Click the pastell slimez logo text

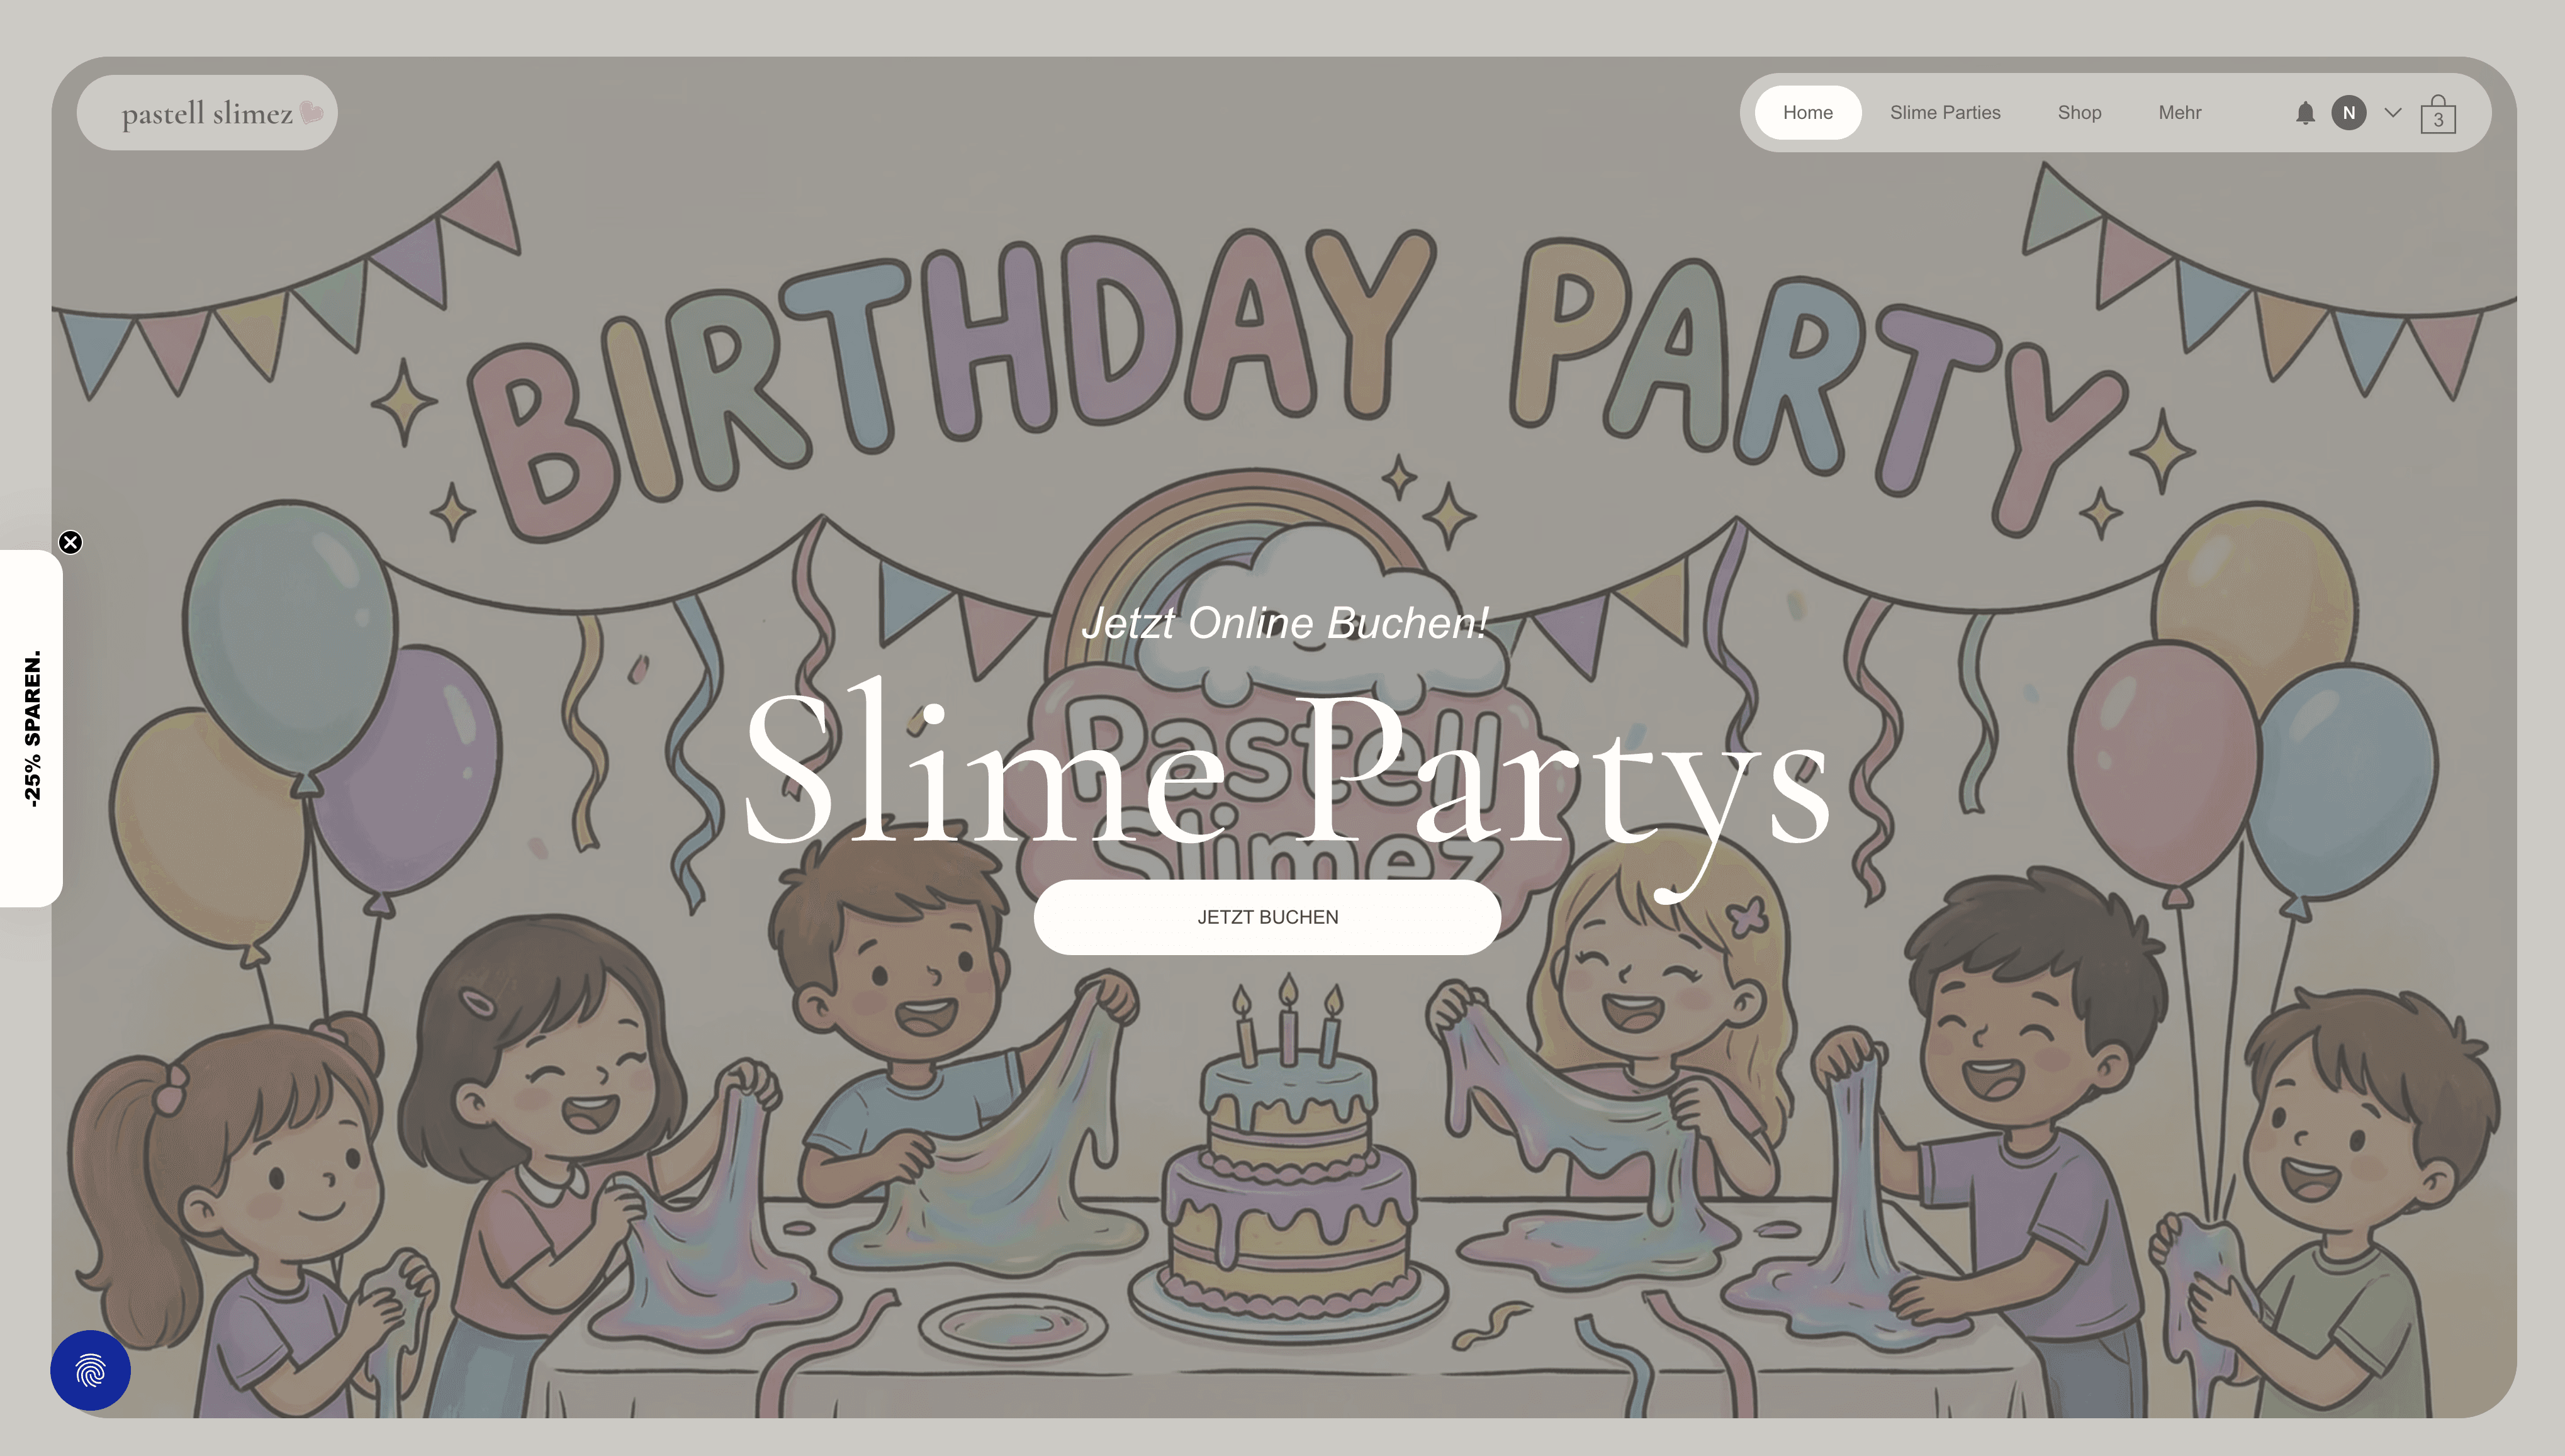pyautogui.click(x=207, y=114)
